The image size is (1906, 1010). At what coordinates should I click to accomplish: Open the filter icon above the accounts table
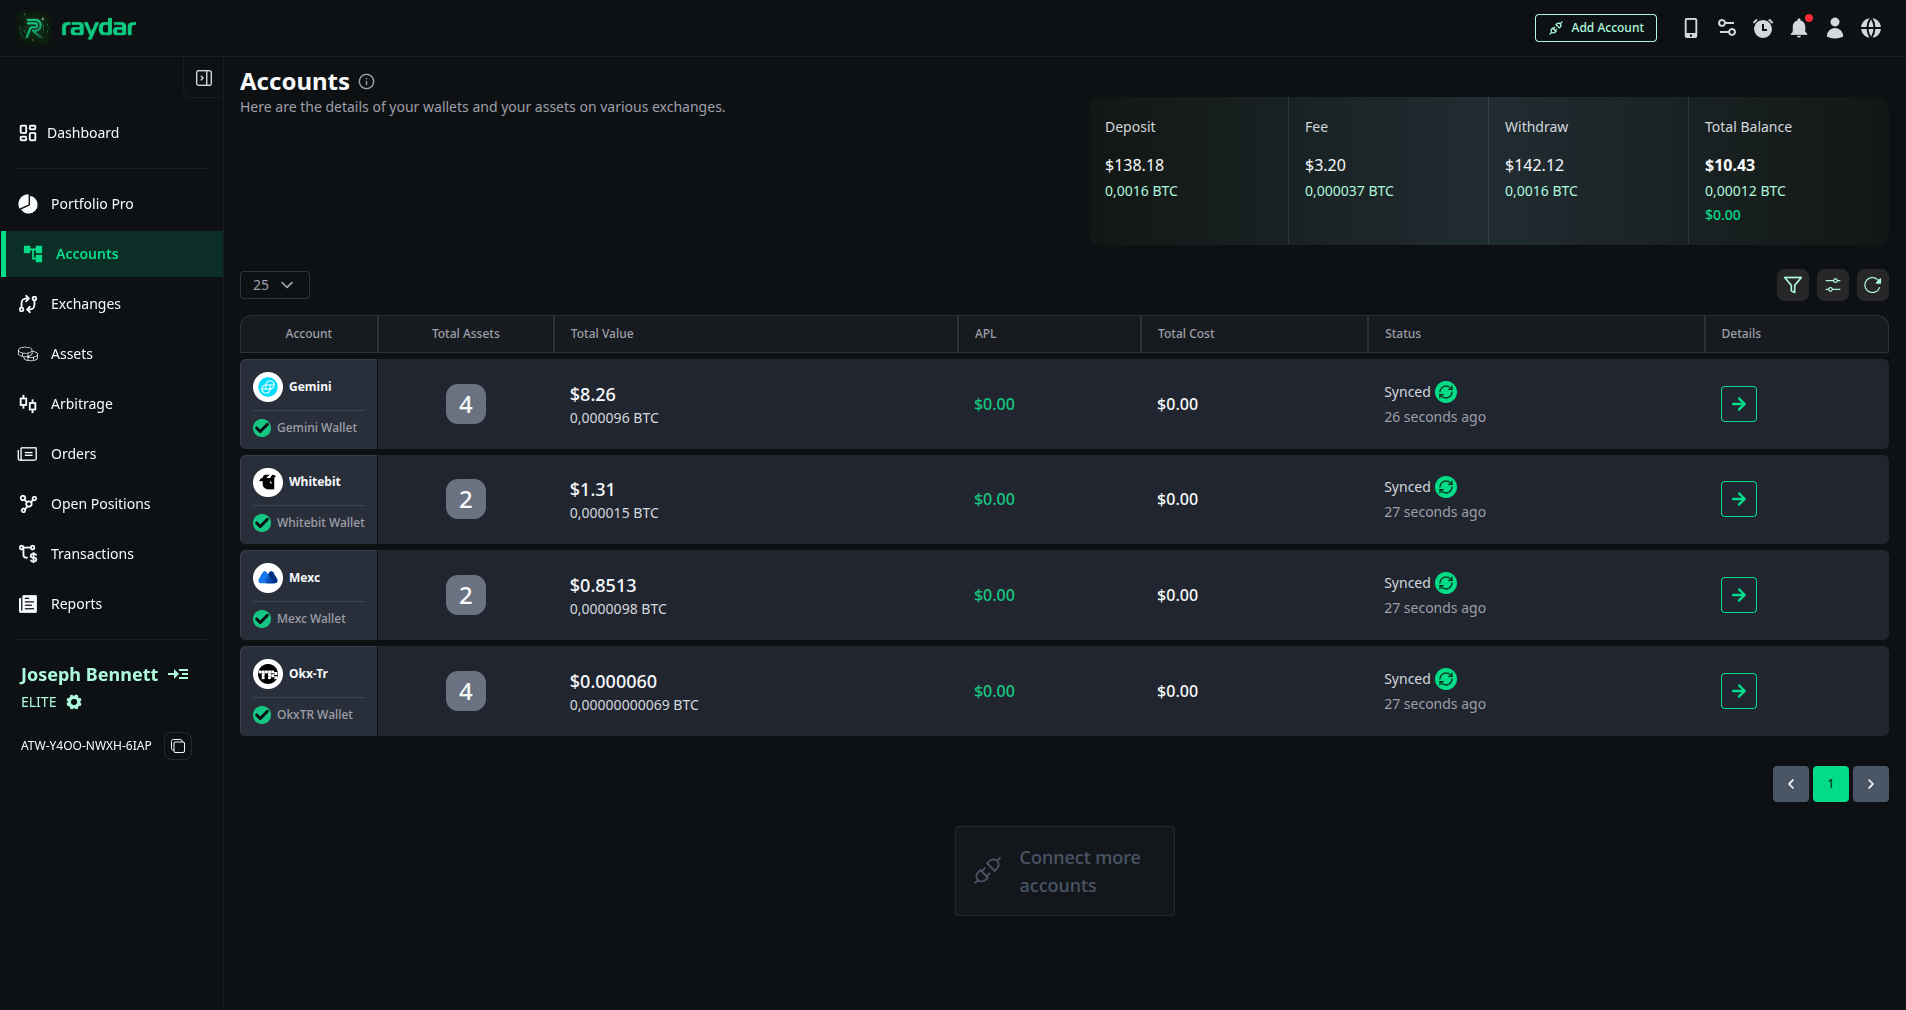coord(1793,286)
